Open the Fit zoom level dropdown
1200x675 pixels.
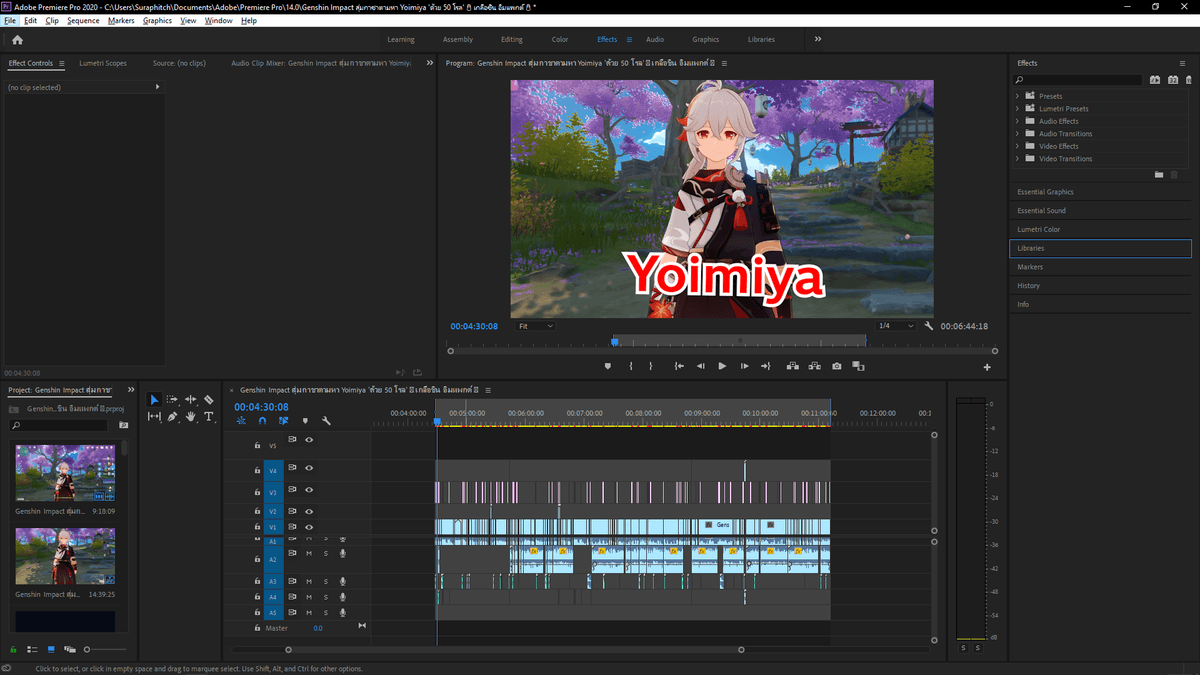pyautogui.click(x=535, y=326)
